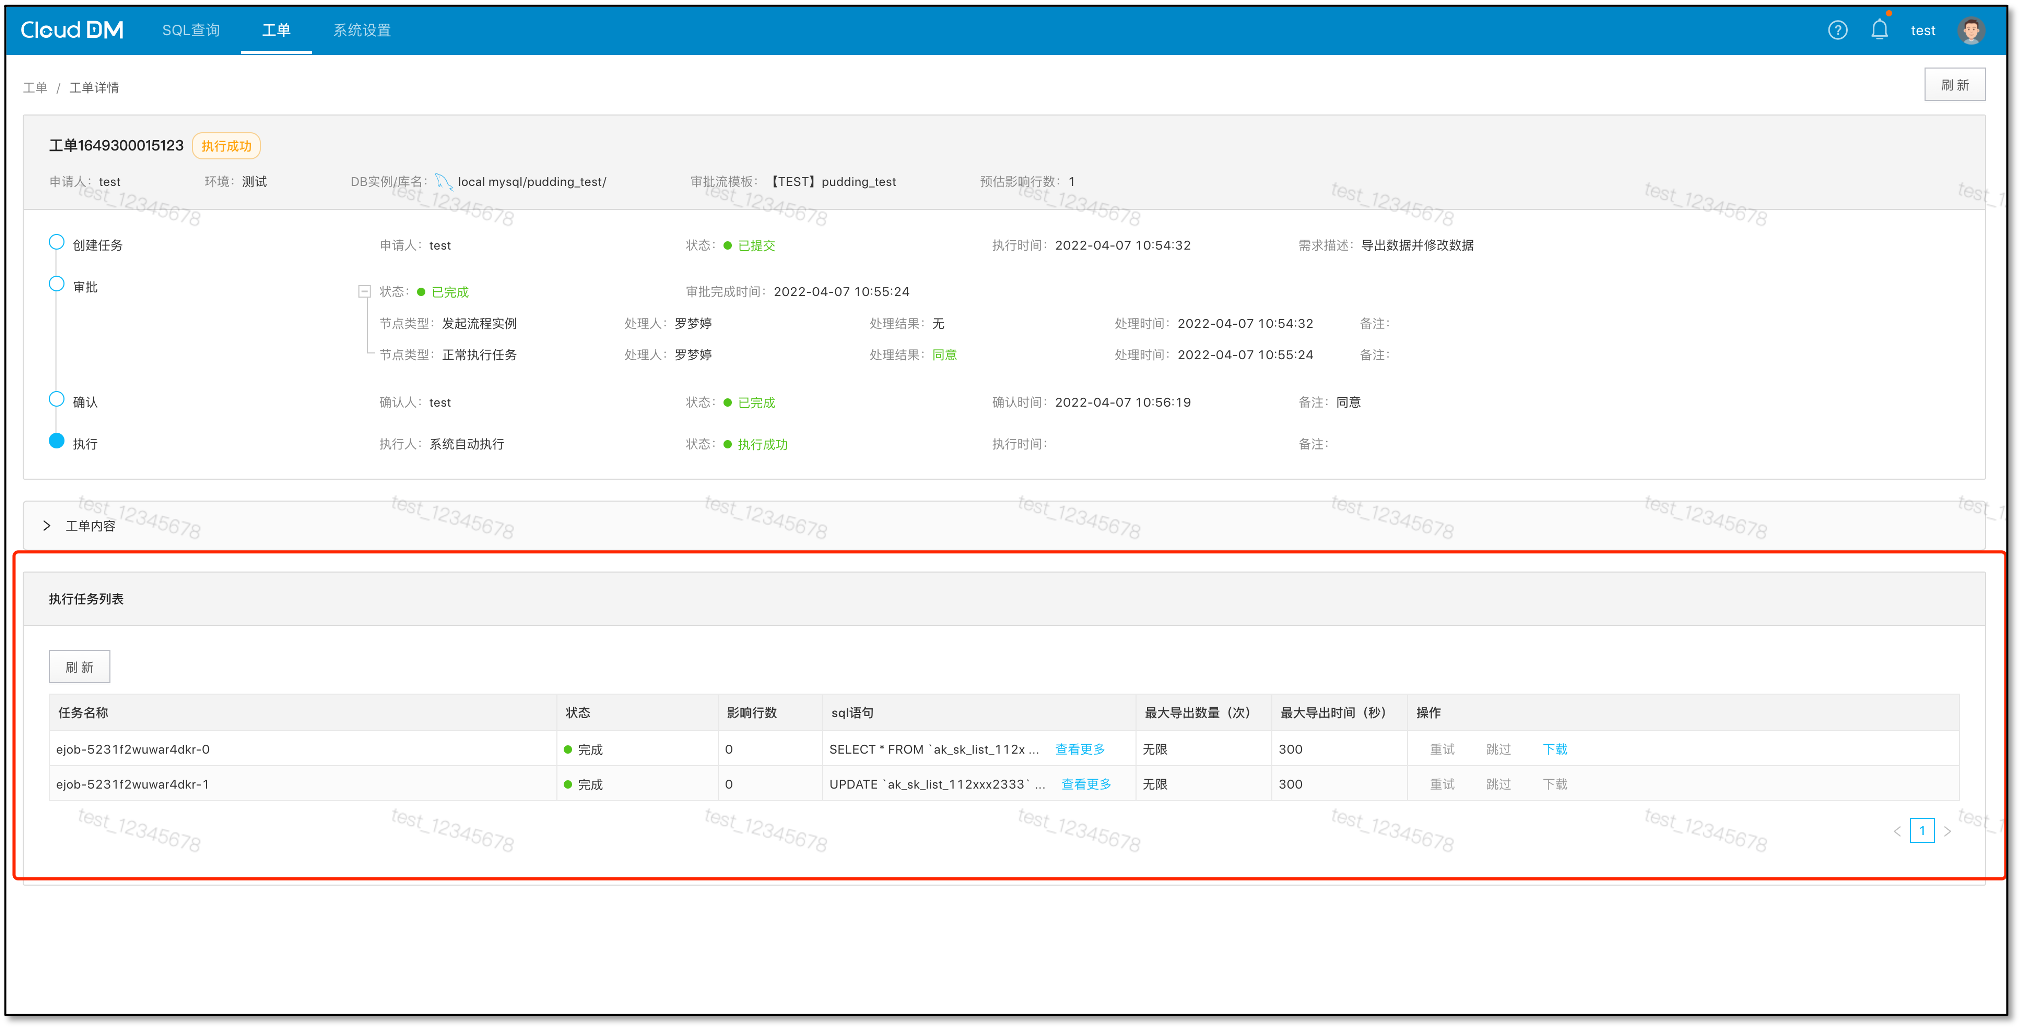Click the 导出数据并修改数据 description text
The height and width of the screenshot is (1029, 2022).
1417,246
